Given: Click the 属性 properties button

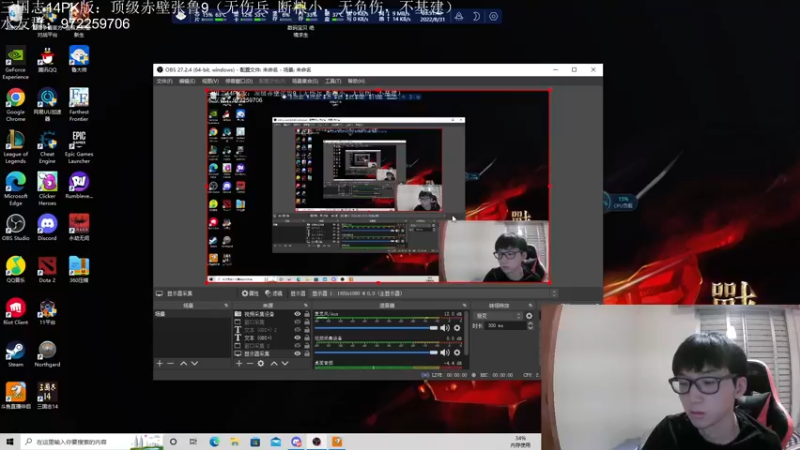Looking at the screenshot, I should (x=251, y=293).
